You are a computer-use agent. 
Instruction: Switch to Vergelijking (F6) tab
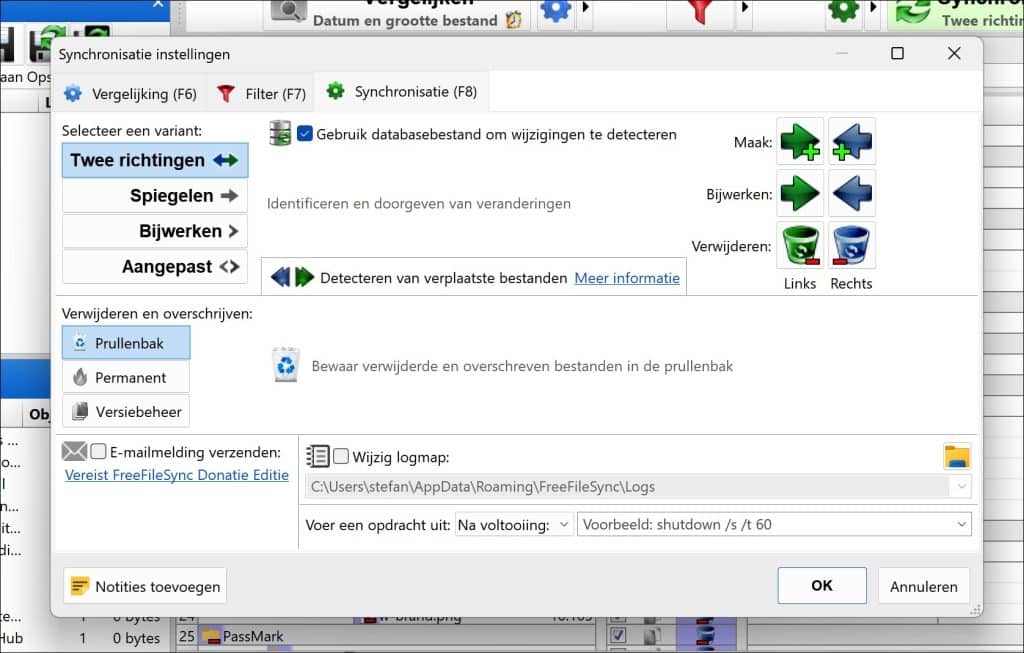(x=131, y=93)
